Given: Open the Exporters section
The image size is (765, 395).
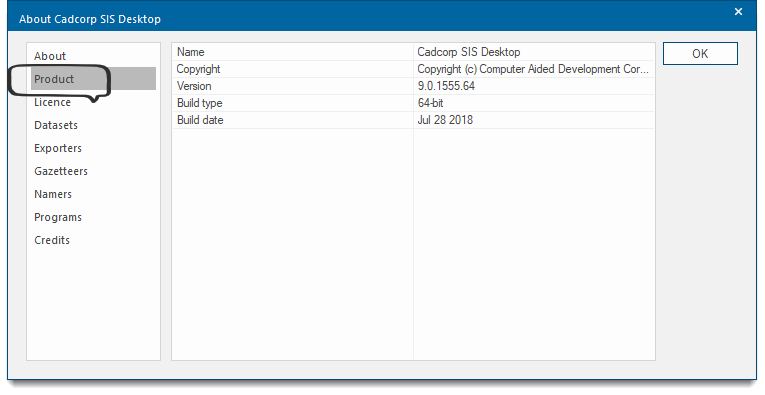Looking at the screenshot, I should [58, 148].
